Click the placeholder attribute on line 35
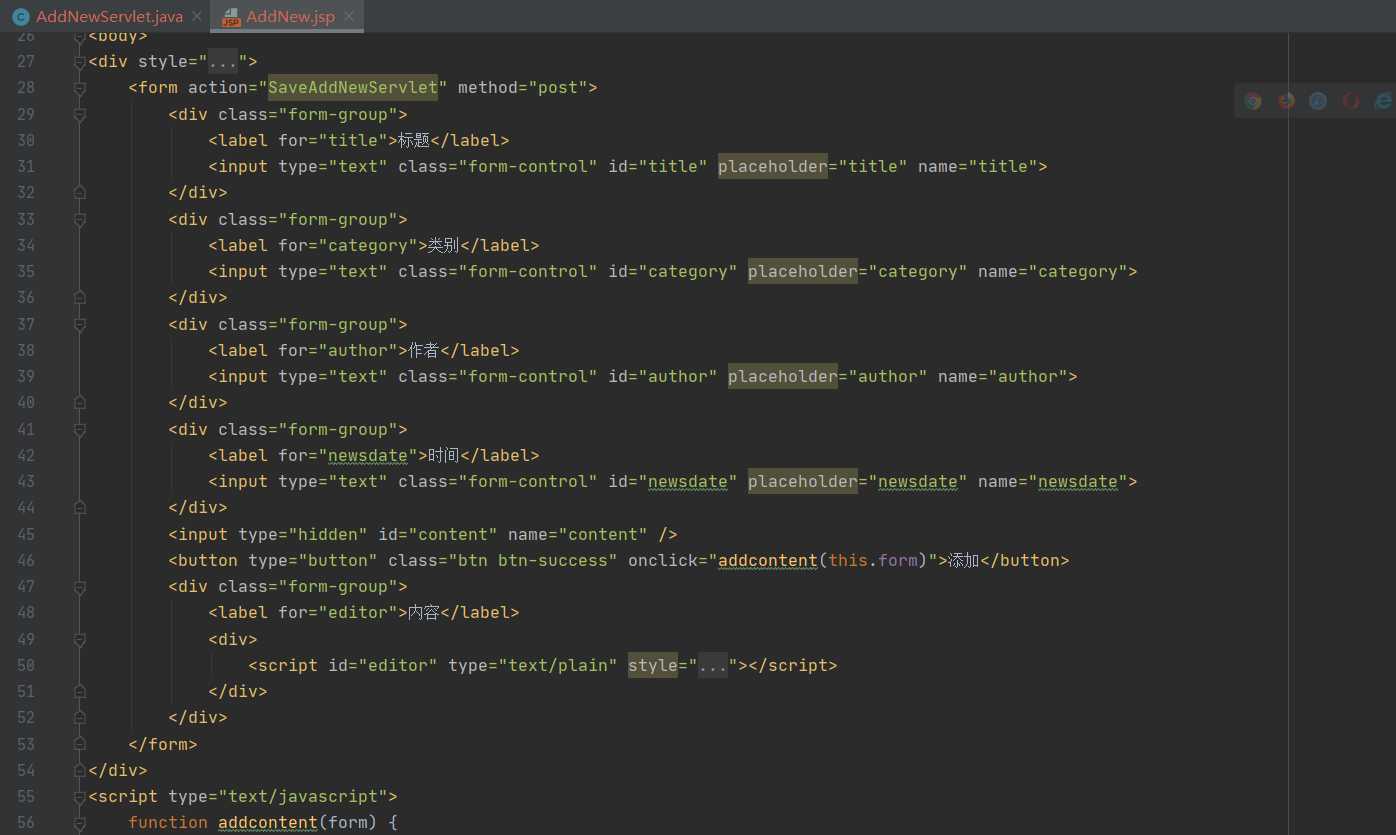This screenshot has height=835, width=1396. tap(803, 271)
